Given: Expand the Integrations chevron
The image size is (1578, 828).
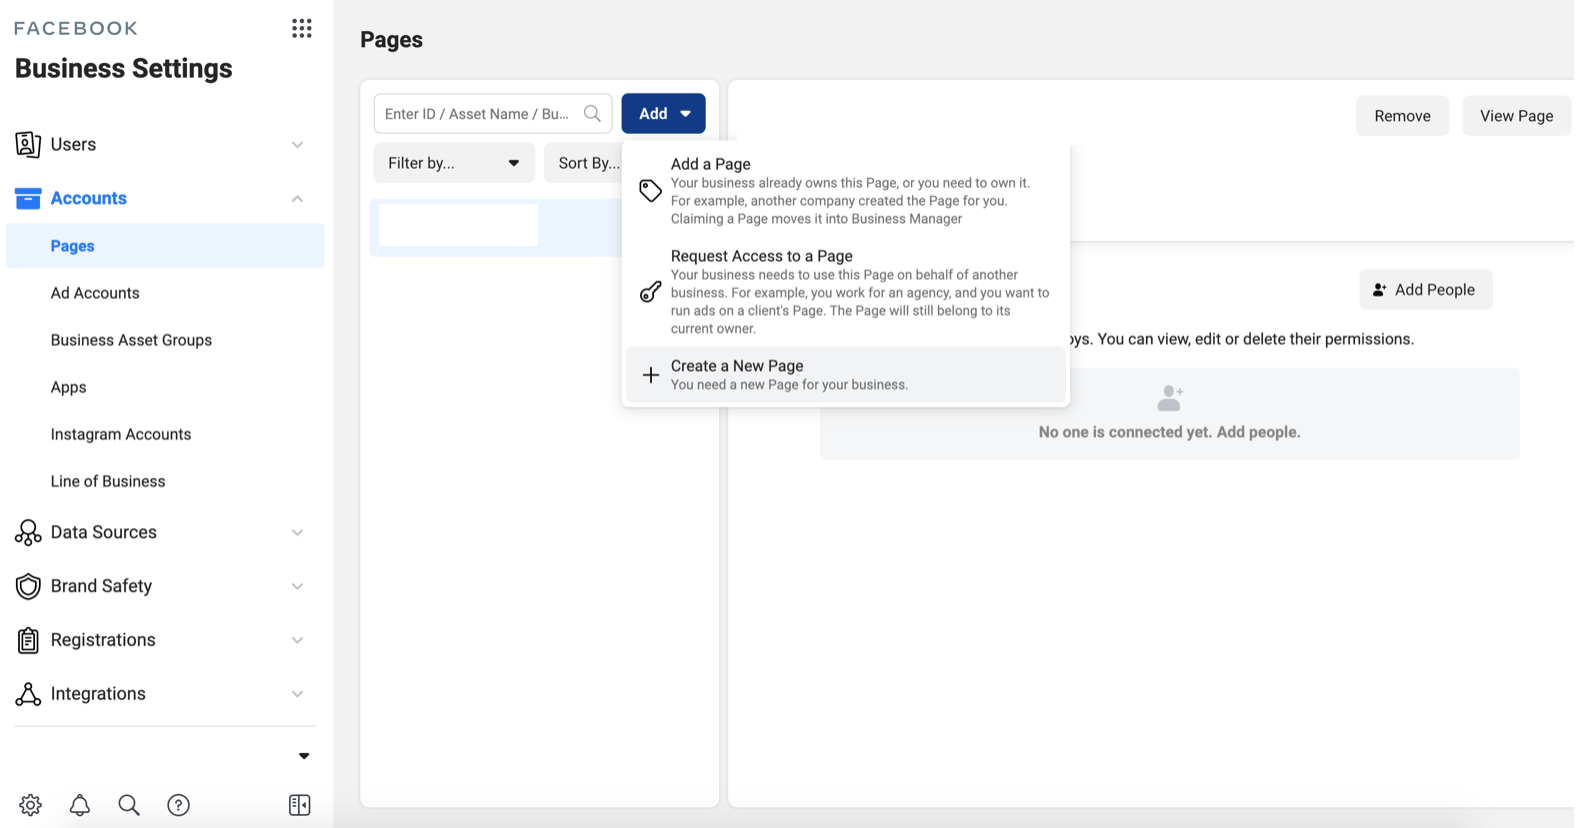Looking at the screenshot, I should tap(297, 694).
